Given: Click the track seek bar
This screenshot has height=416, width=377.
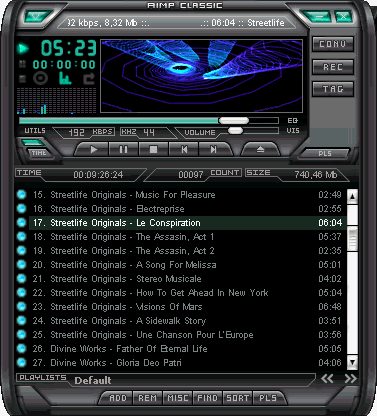Looking at the screenshot, I should 149,120.
